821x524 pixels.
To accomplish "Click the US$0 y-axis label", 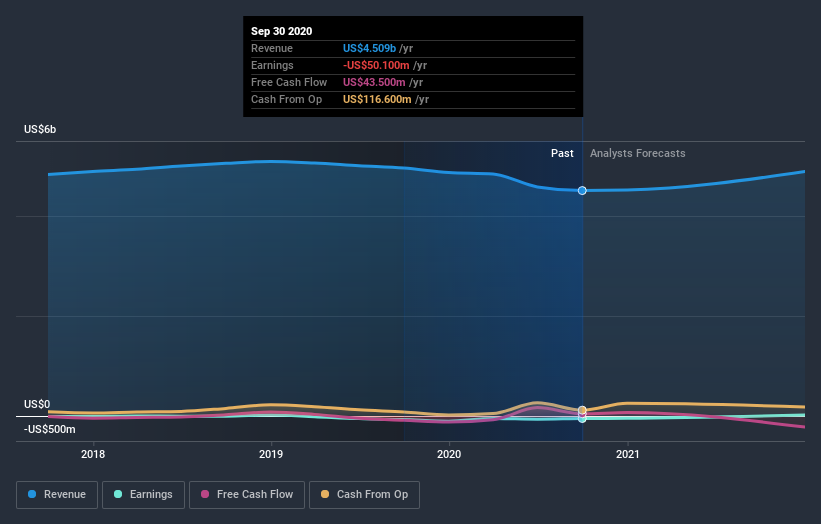I will tap(37, 404).
